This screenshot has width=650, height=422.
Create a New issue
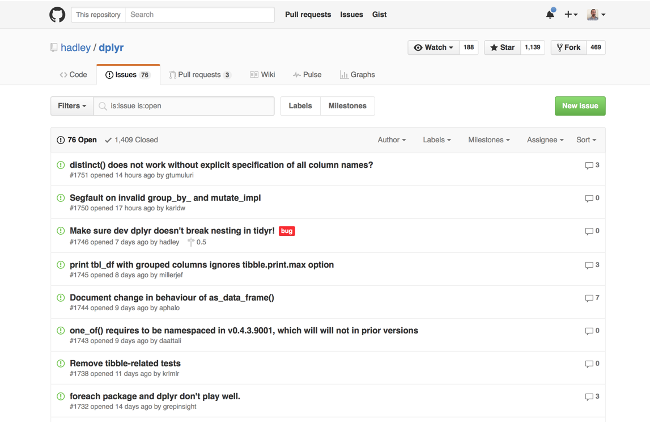(580, 106)
